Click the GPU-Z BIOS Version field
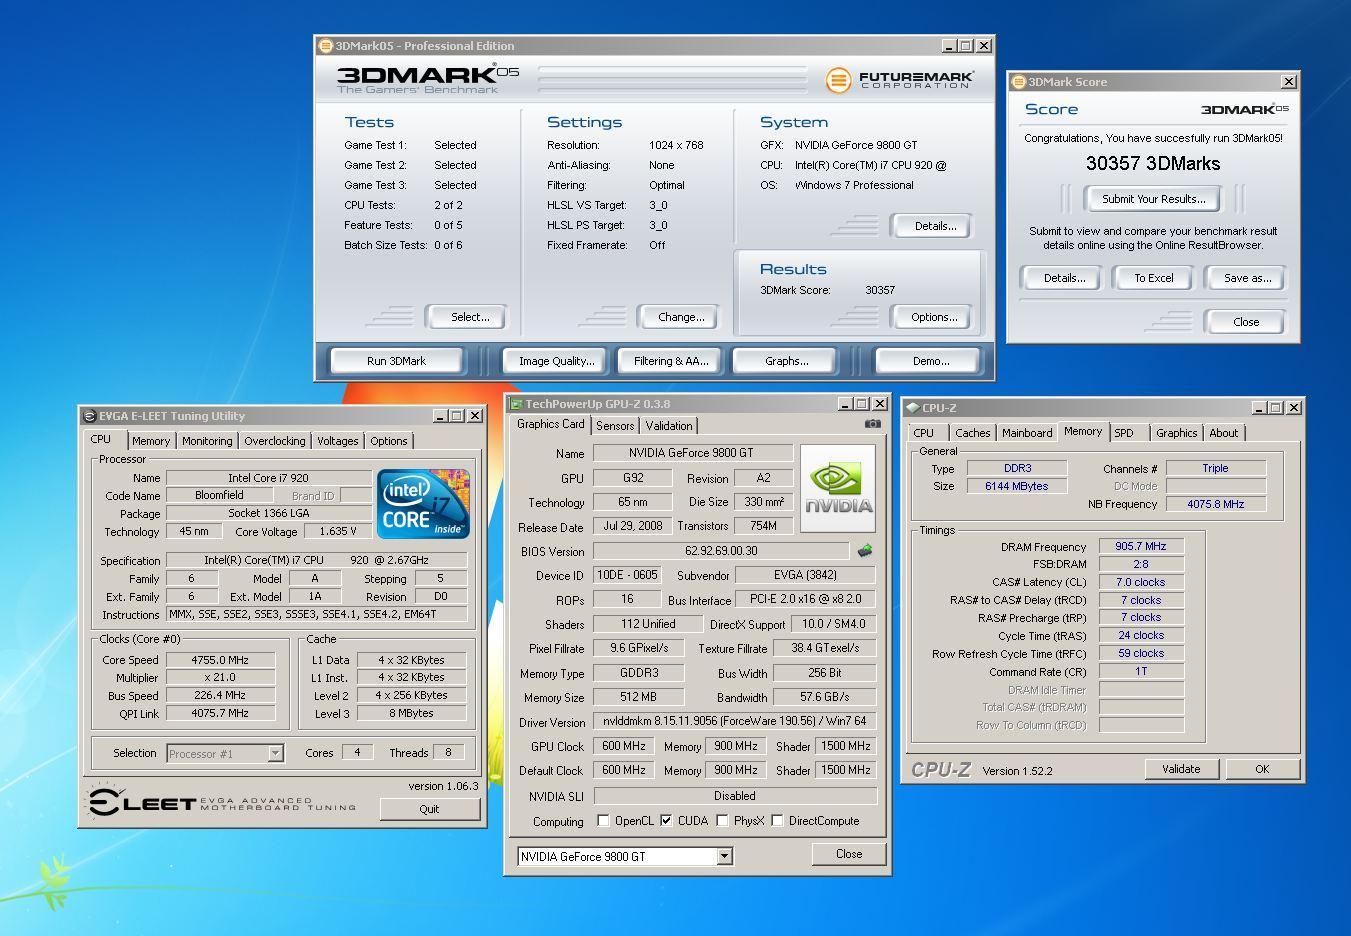 (x=721, y=551)
